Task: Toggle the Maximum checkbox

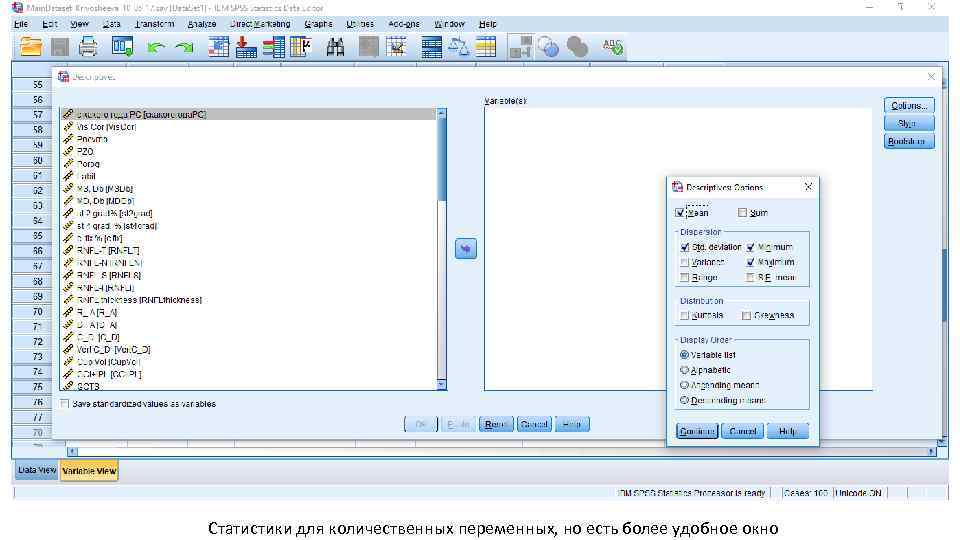Action: click(750, 262)
